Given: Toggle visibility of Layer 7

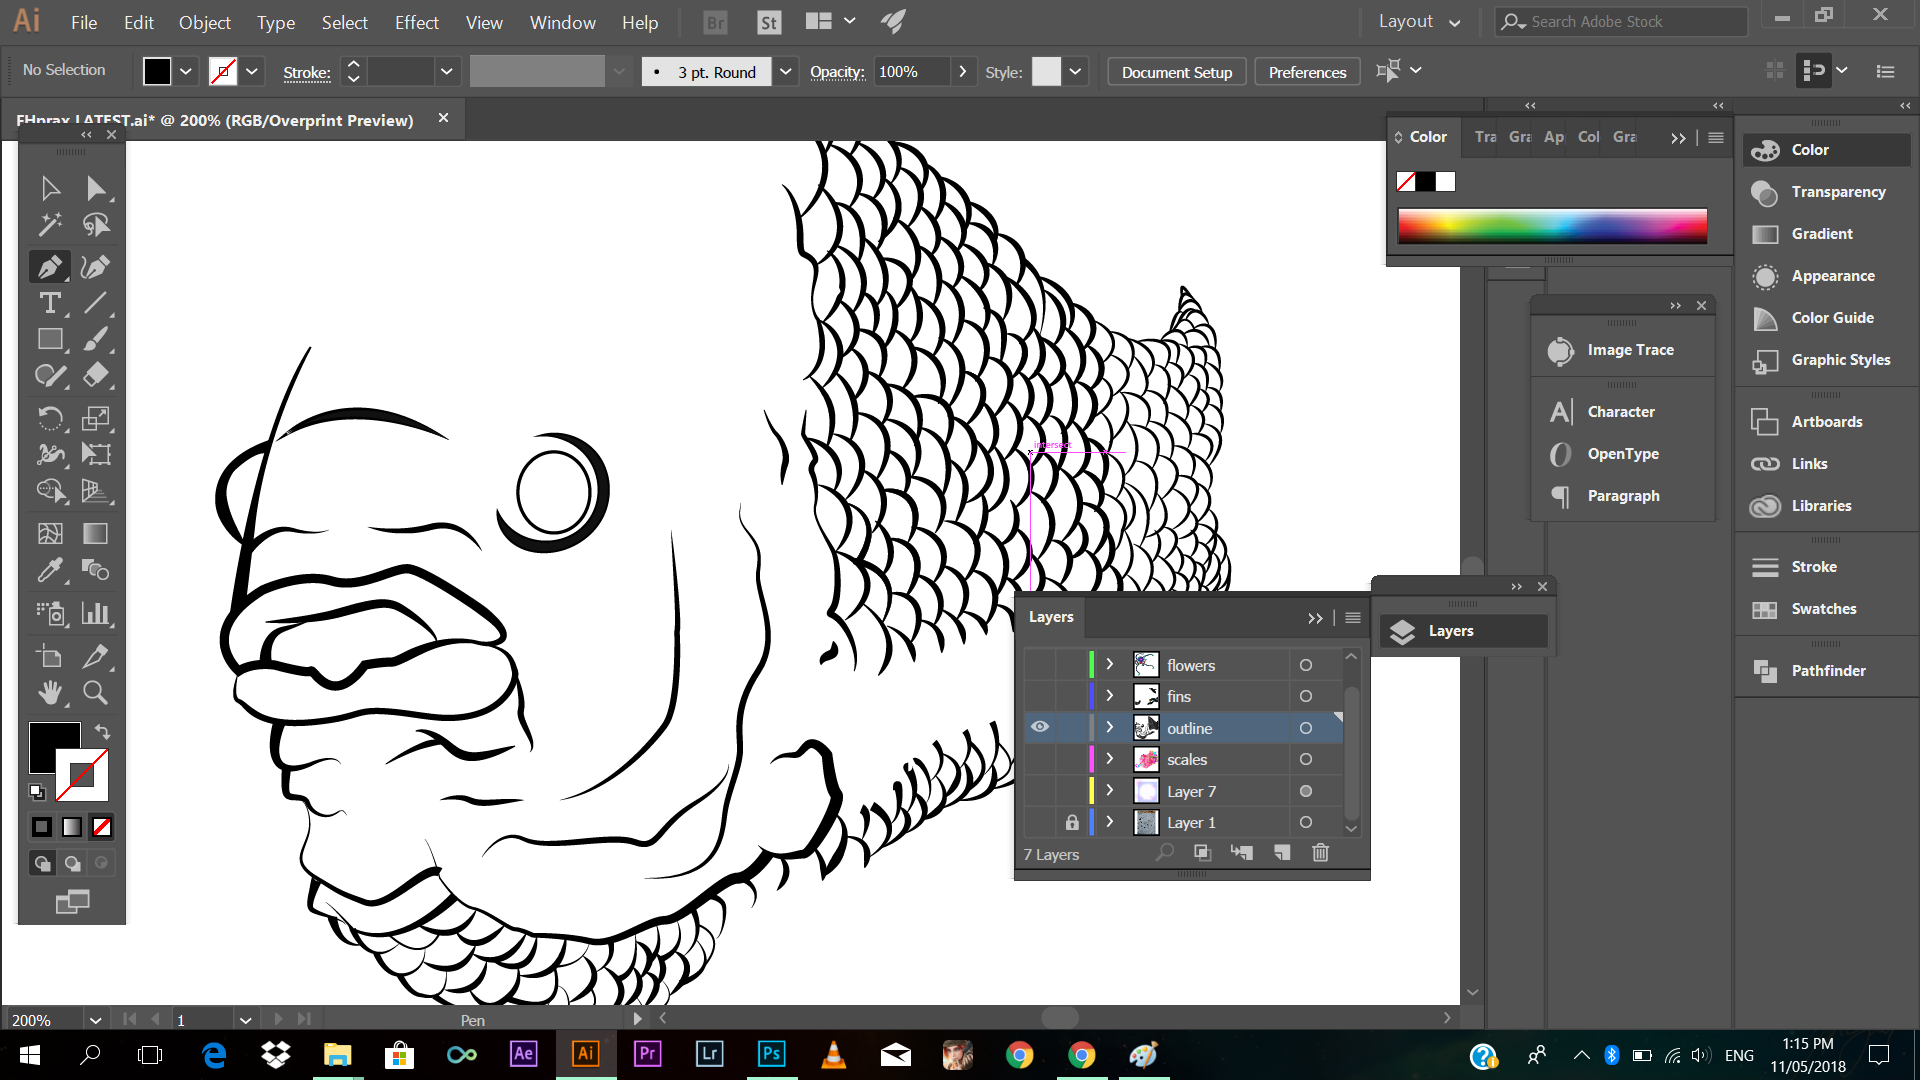Looking at the screenshot, I should [x=1040, y=791].
